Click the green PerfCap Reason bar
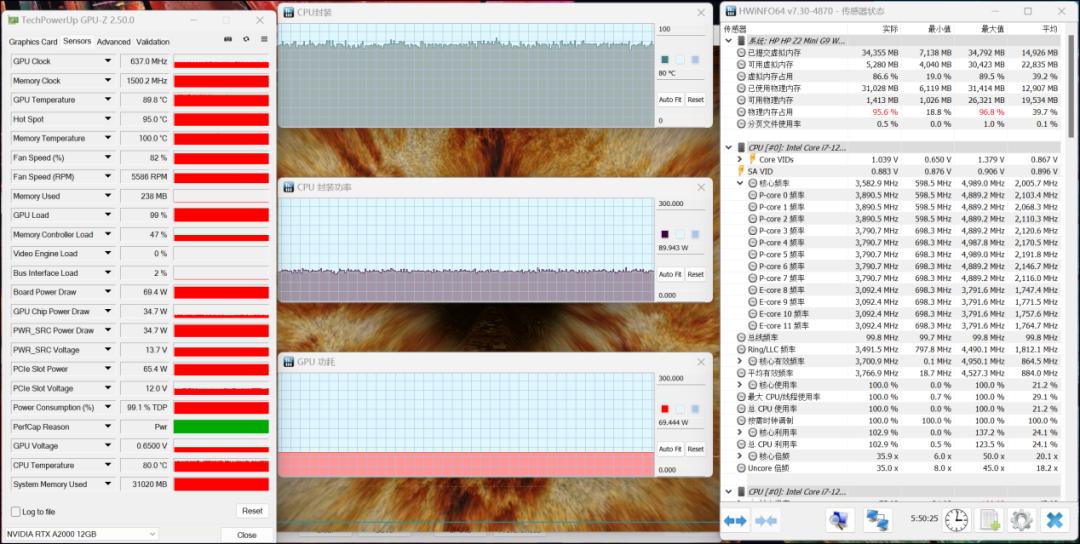The width and height of the screenshot is (1080, 544). tap(221, 427)
